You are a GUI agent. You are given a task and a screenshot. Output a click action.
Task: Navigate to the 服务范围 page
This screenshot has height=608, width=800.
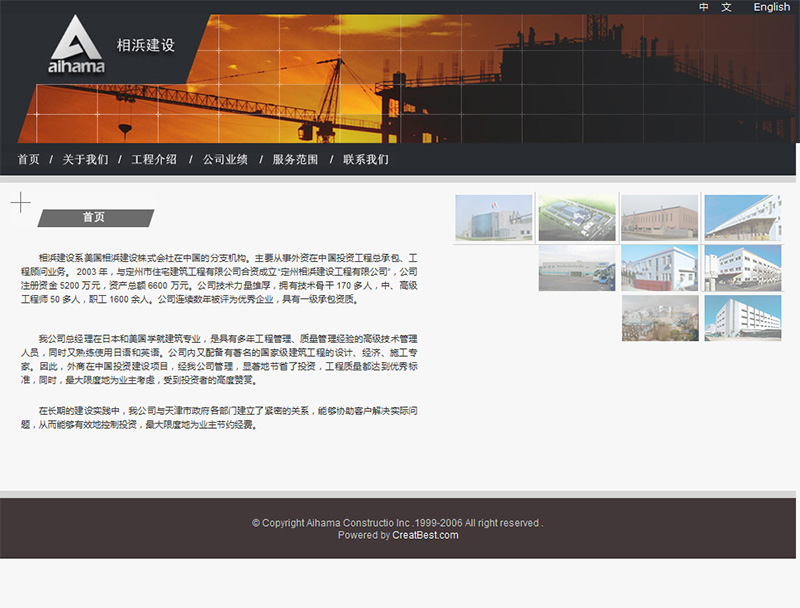(x=295, y=159)
